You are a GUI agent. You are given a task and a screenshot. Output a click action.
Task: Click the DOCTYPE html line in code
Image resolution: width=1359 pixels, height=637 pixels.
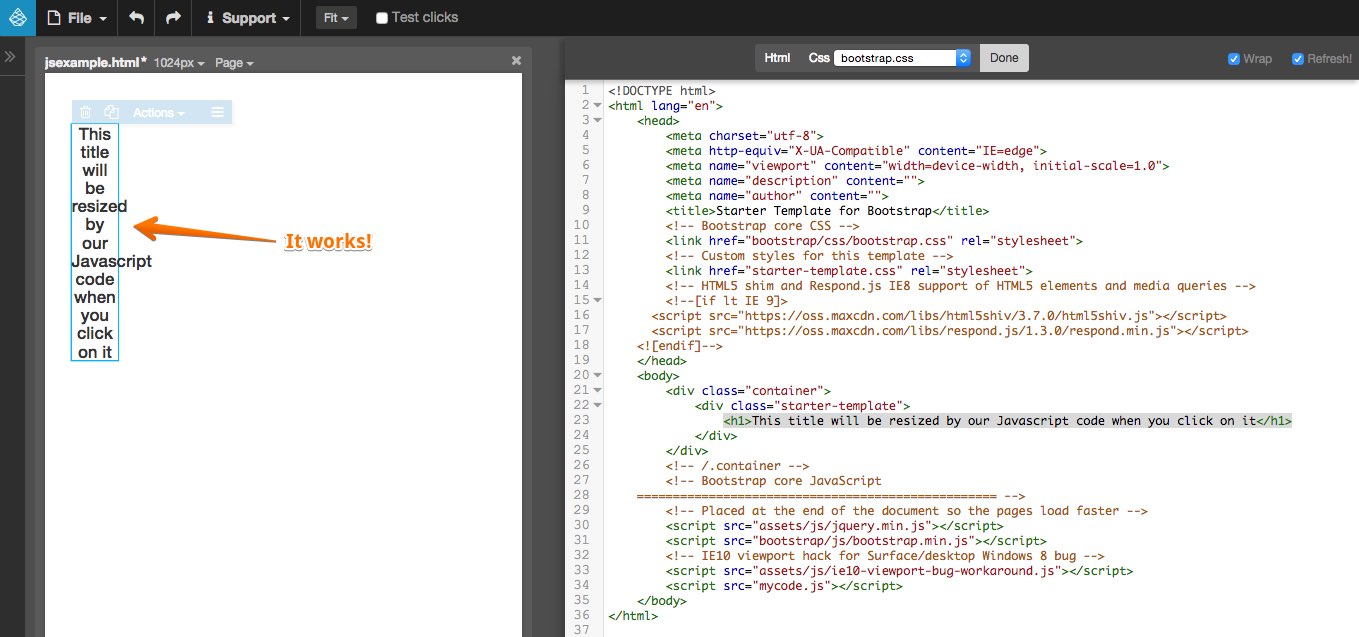point(661,90)
